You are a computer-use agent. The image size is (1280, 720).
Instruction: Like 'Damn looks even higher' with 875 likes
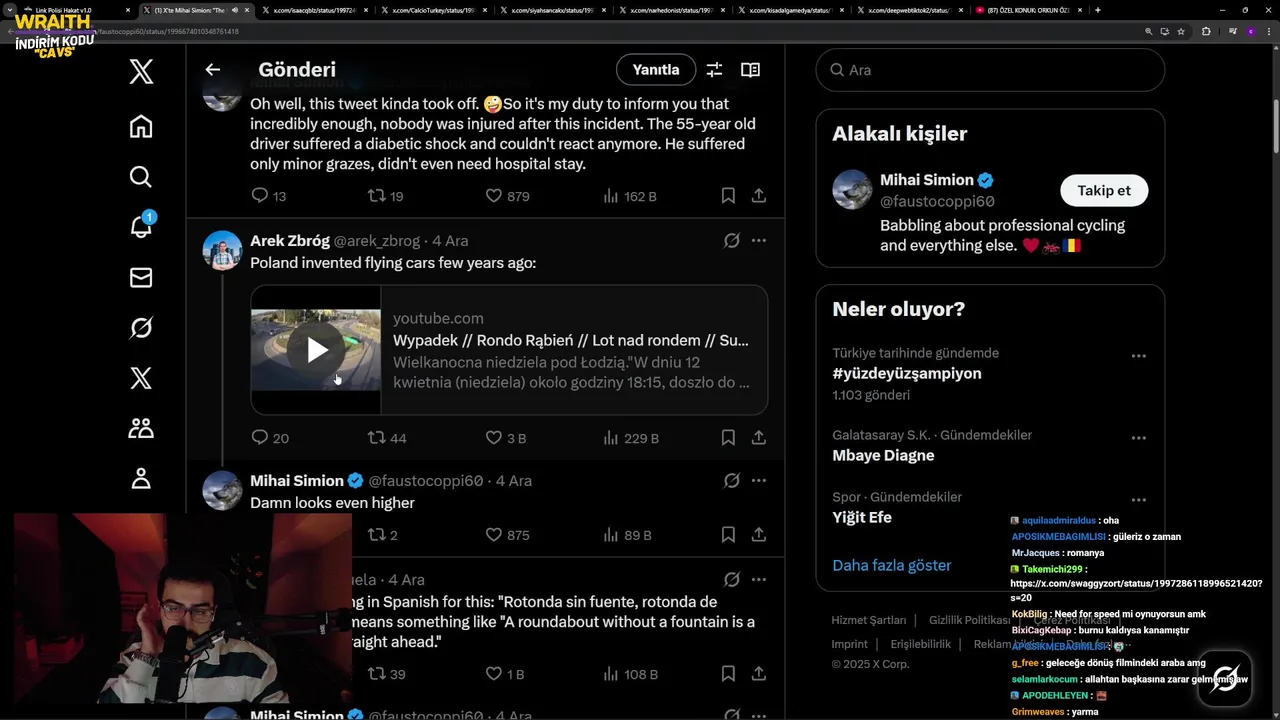tap(507, 535)
